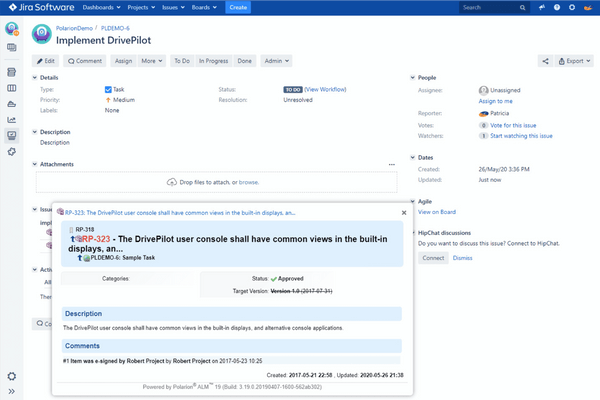This screenshot has height=400, width=600.
Task: Collapse the People section
Action: tap(413, 77)
